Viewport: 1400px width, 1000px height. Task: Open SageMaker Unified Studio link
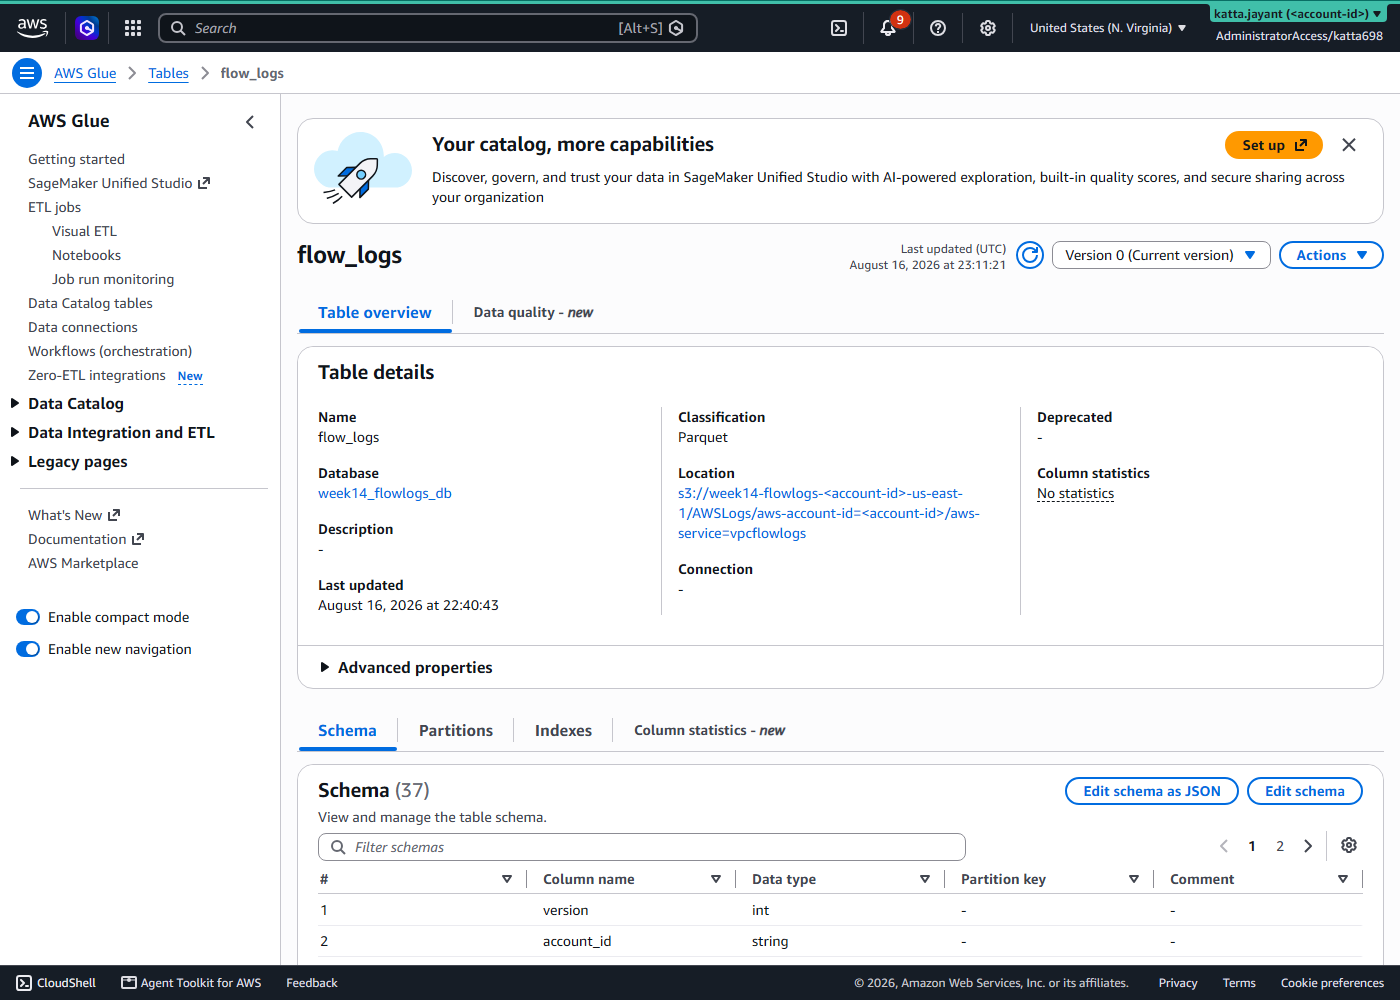coord(119,183)
